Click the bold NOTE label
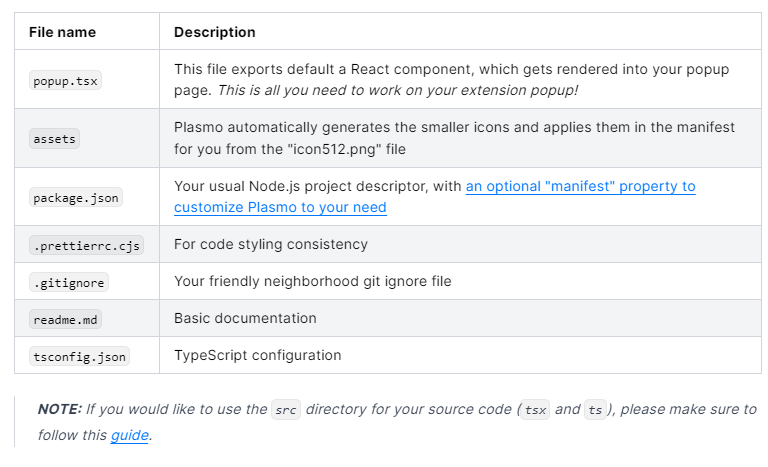 click(60, 409)
